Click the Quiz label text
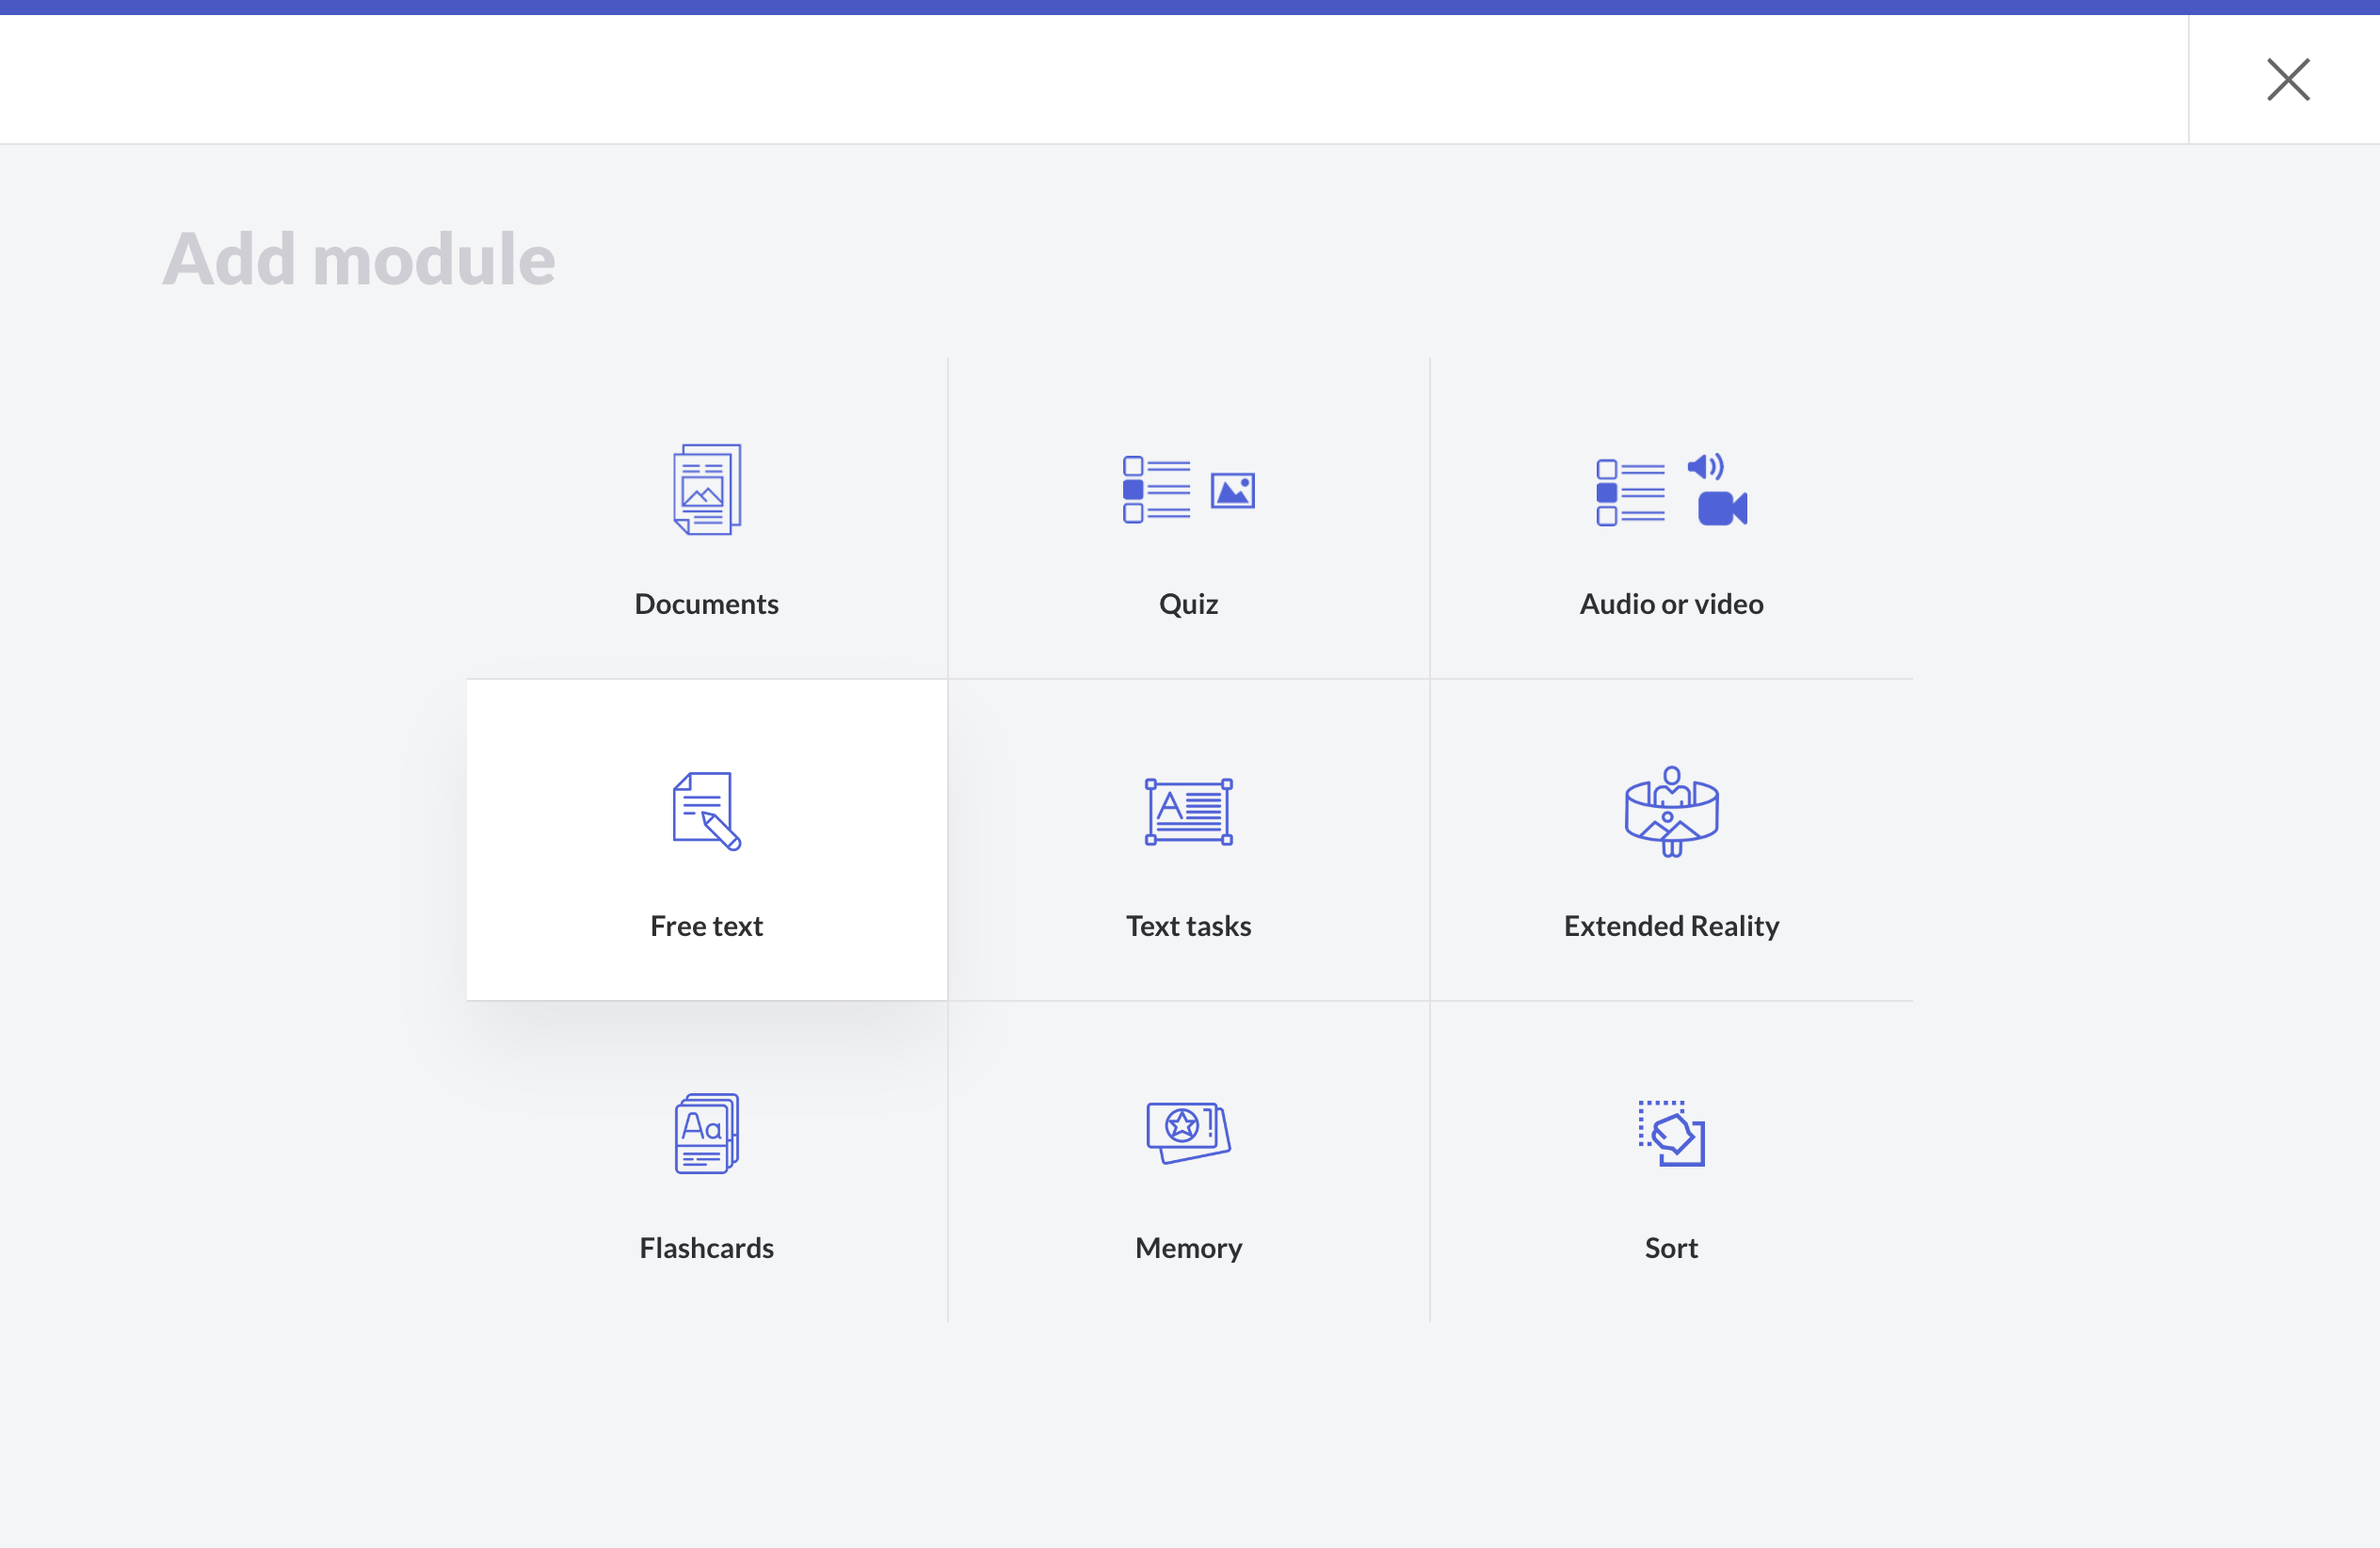Image resolution: width=2380 pixels, height=1548 pixels. pyautogui.click(x=1188, y=604)
